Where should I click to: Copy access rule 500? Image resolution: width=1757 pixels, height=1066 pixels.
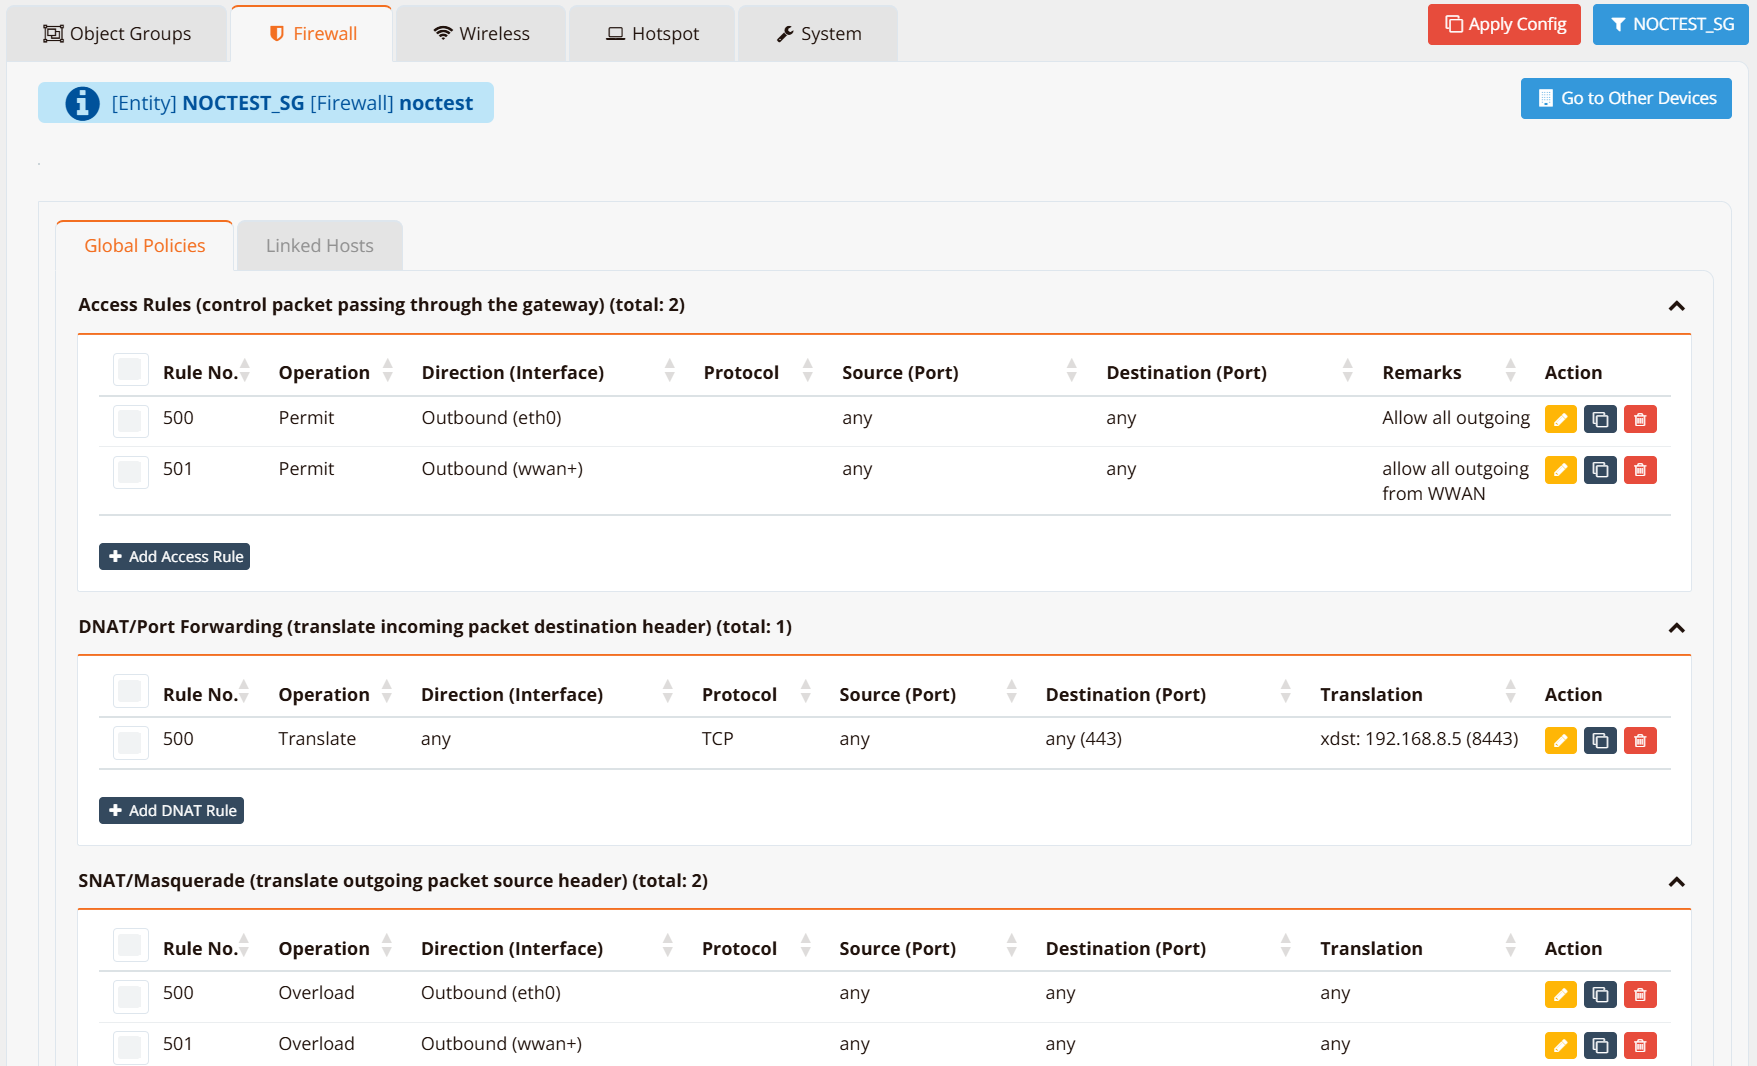(1600, 420)
